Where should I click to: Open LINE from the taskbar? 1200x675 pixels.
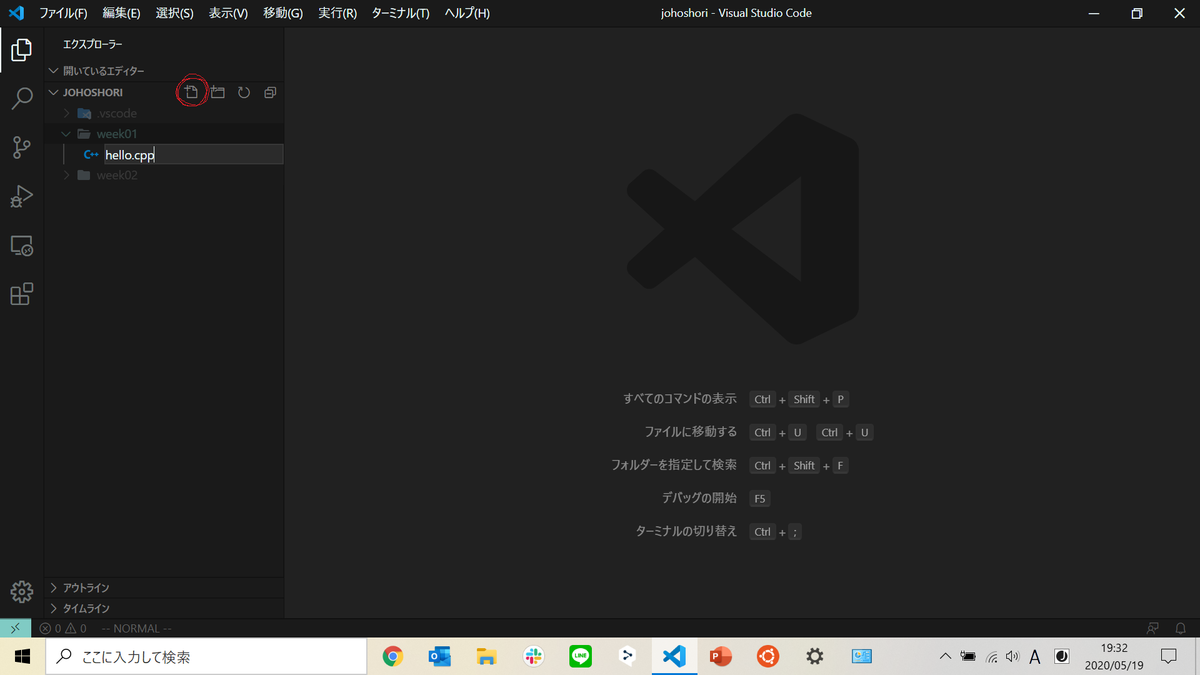point(581,656)
